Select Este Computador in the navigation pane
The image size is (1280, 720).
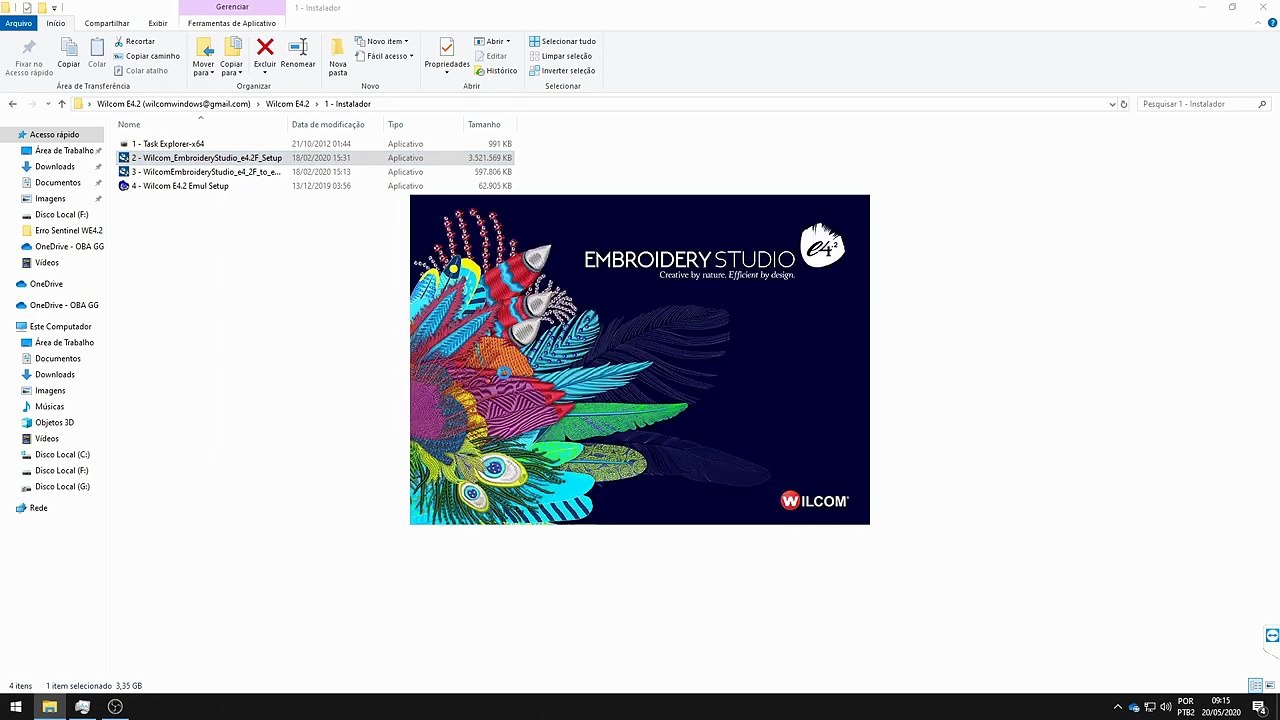tap(60, 327)
